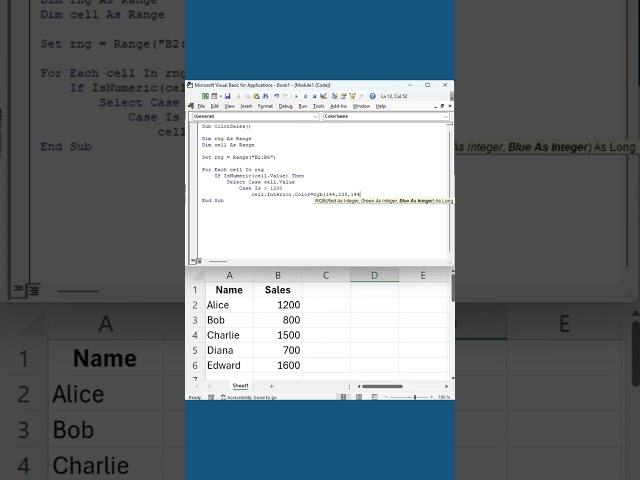Viewport: 640px width, 480px height.
Task: Expand the ColorSales procedure dropdown
Action: click(446, 117)
